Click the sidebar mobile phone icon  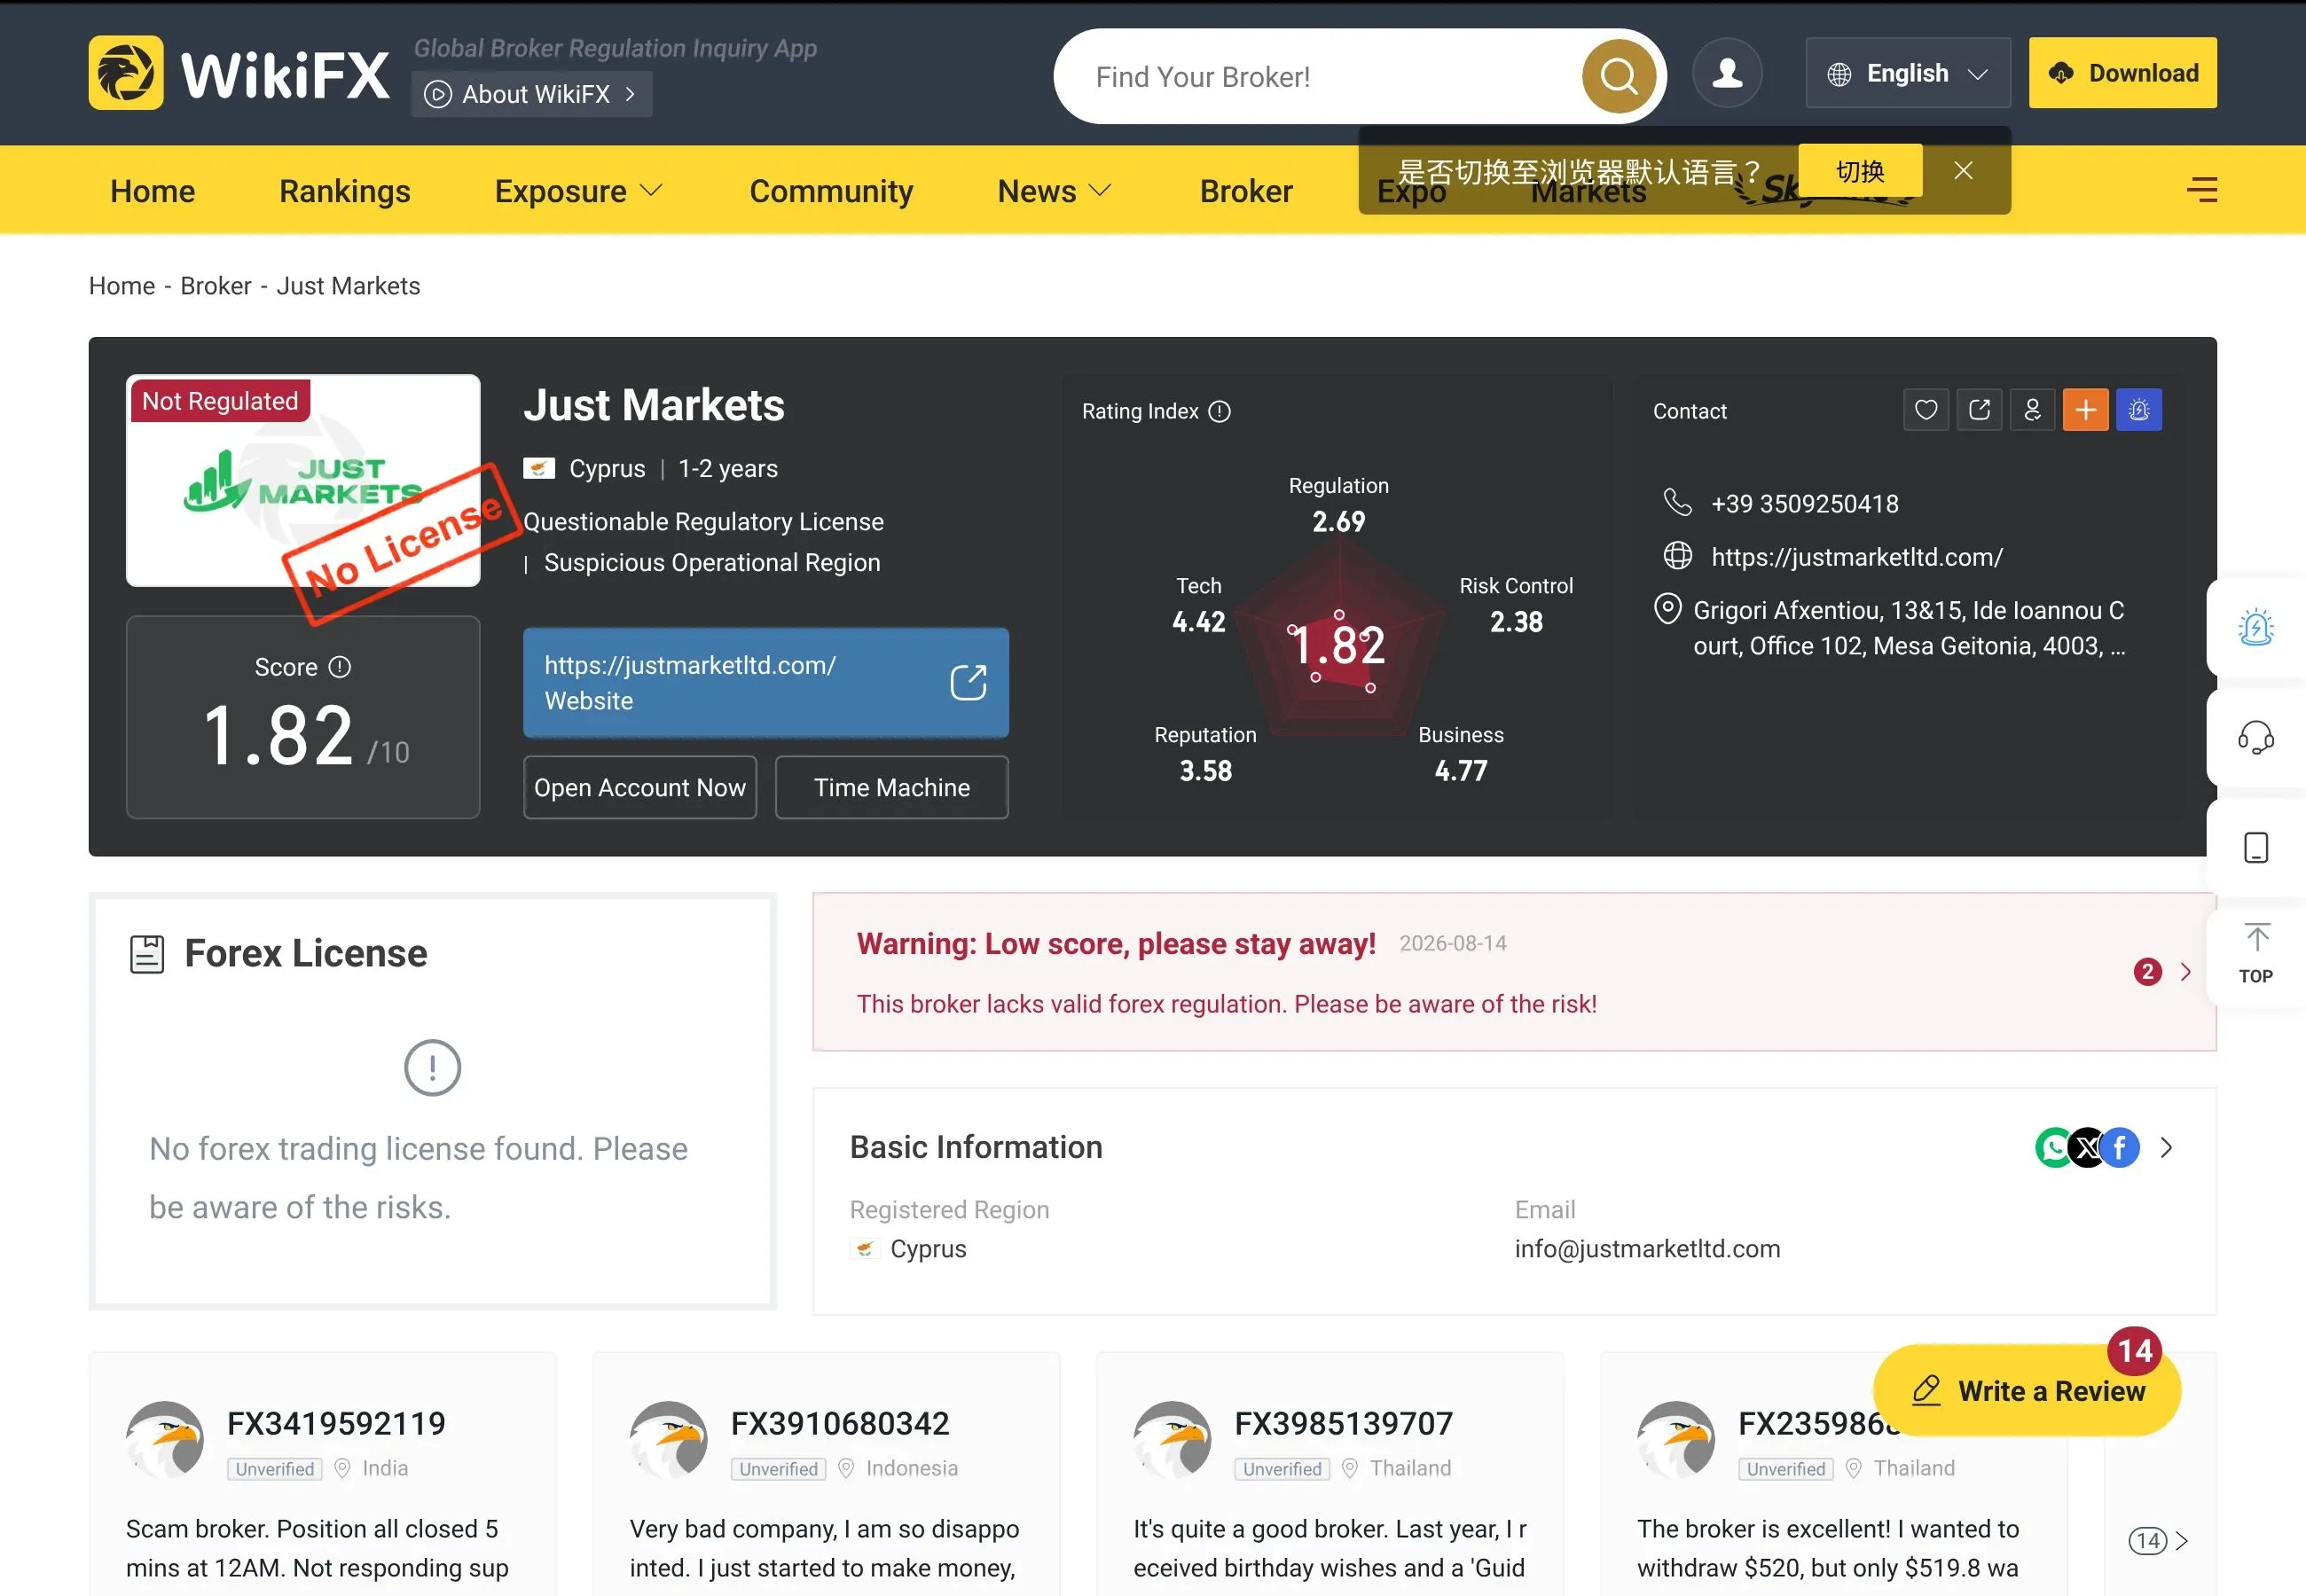tap(2255, 848)
